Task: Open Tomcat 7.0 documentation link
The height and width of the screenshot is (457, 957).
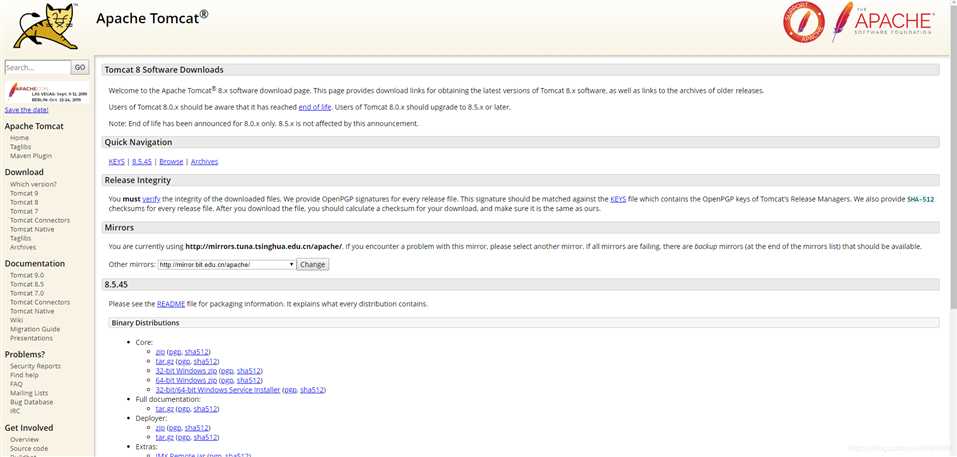Action: 27,293
